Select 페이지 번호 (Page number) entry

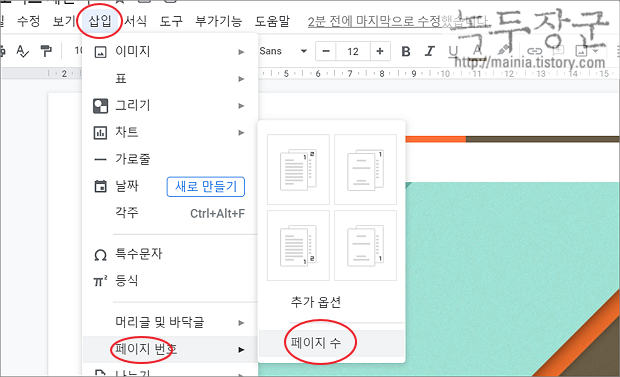point(170,349)
